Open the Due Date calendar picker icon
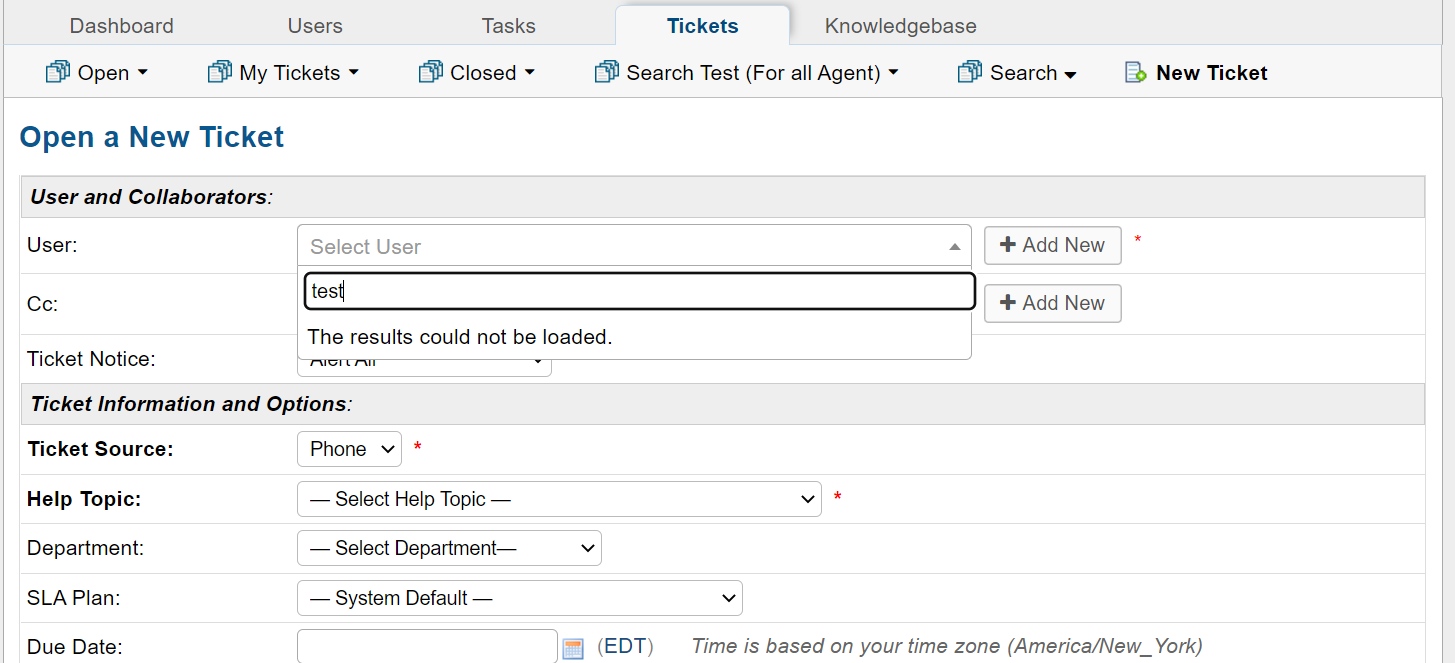The width and height of the screenshot is (1455, 663). [572, 648]
